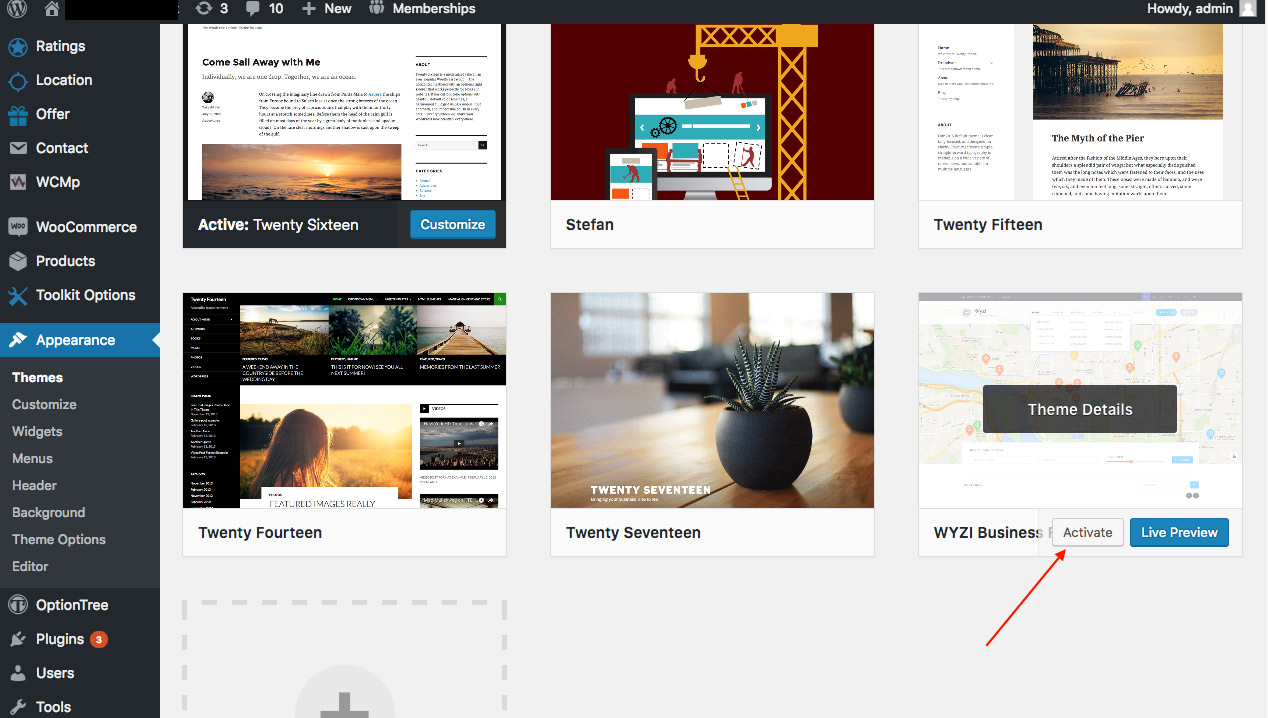Select the Stefan theme thumbnail
The width and height of the screenshot is (1268, 718).
(712, 112)
